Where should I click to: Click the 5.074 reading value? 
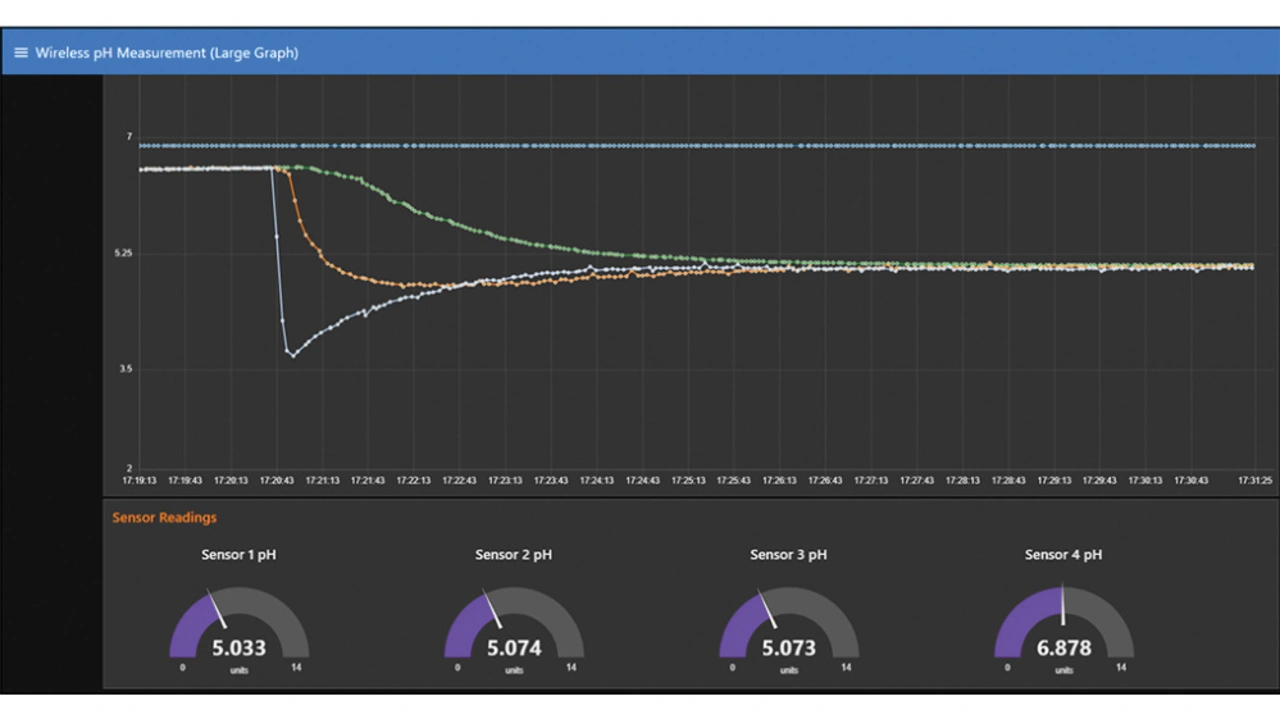pos(514,648)
